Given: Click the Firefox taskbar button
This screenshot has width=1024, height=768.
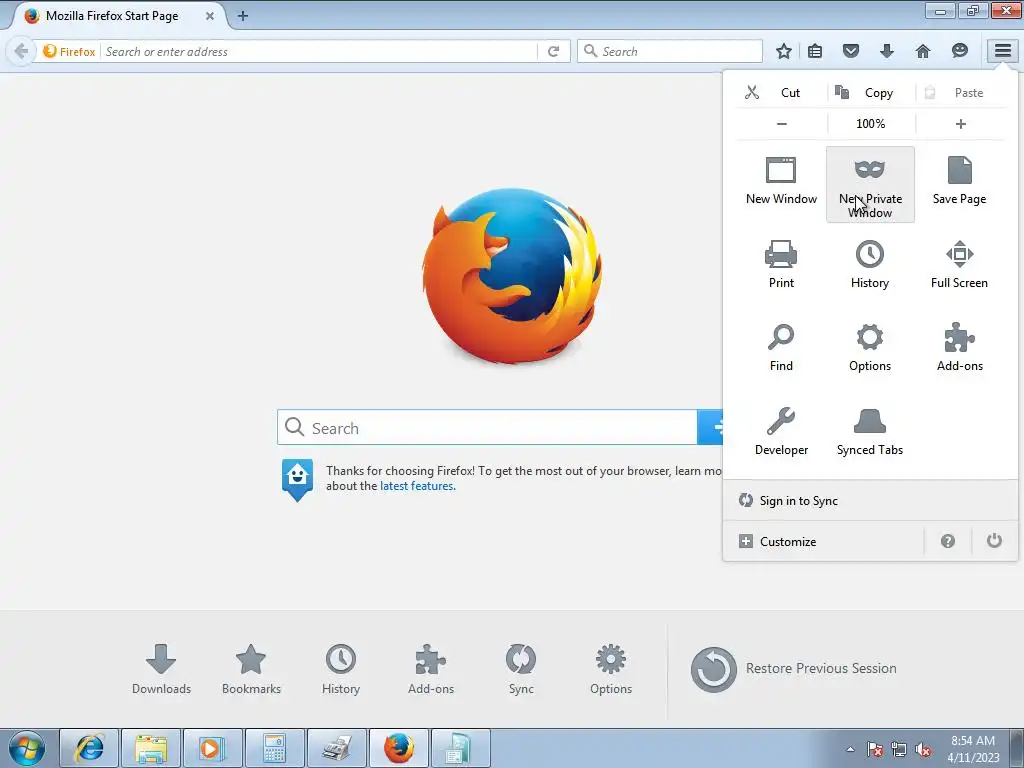Looking at the screenshot, I should click(398, 748).
